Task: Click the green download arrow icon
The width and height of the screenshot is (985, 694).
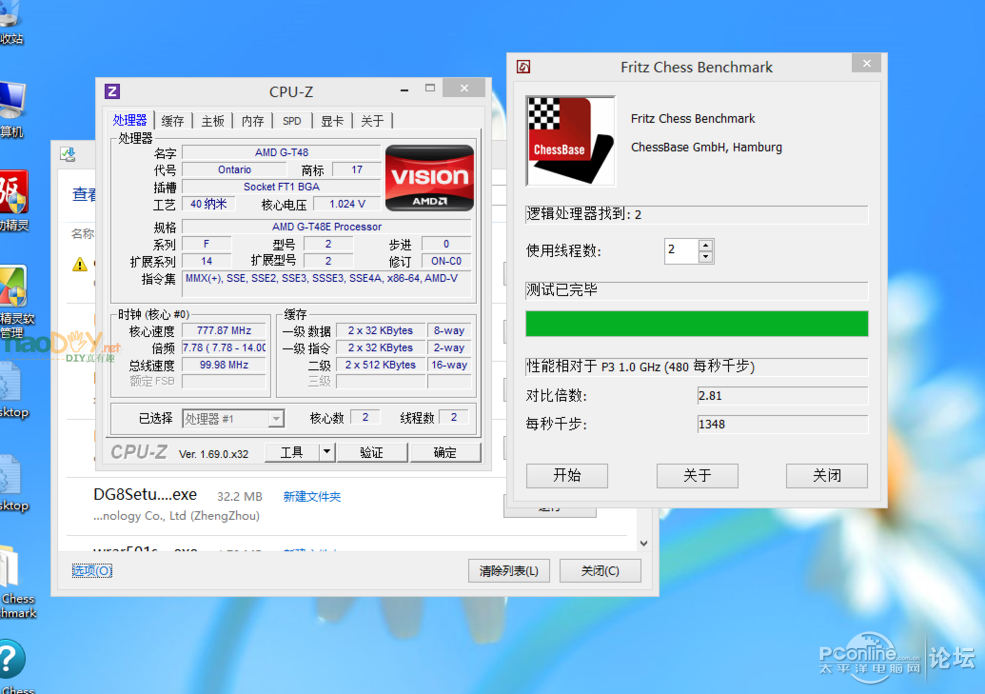Action: (x=70, y=154)
